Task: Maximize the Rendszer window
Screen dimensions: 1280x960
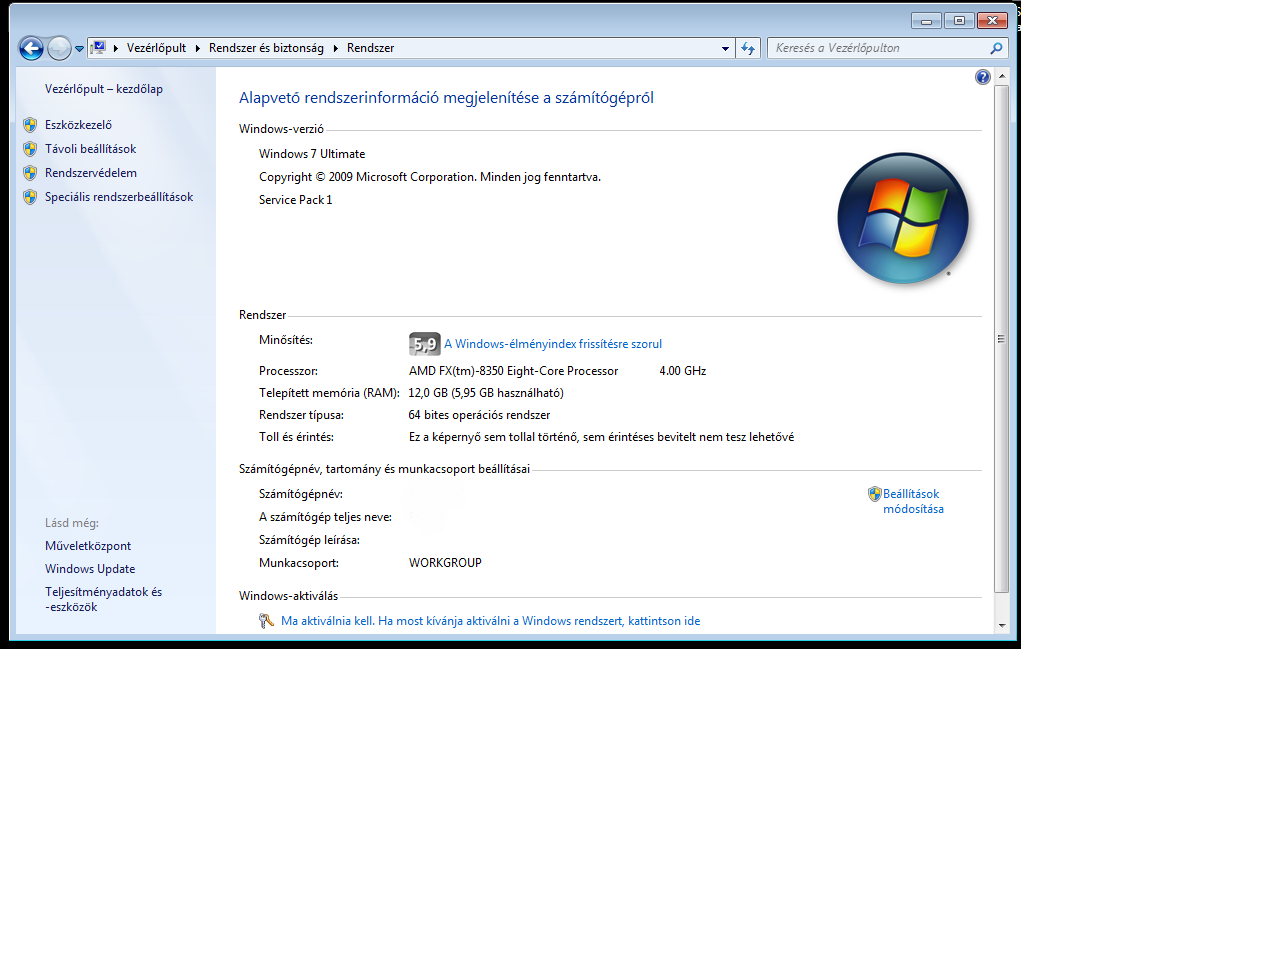Action: pos(959,20)
